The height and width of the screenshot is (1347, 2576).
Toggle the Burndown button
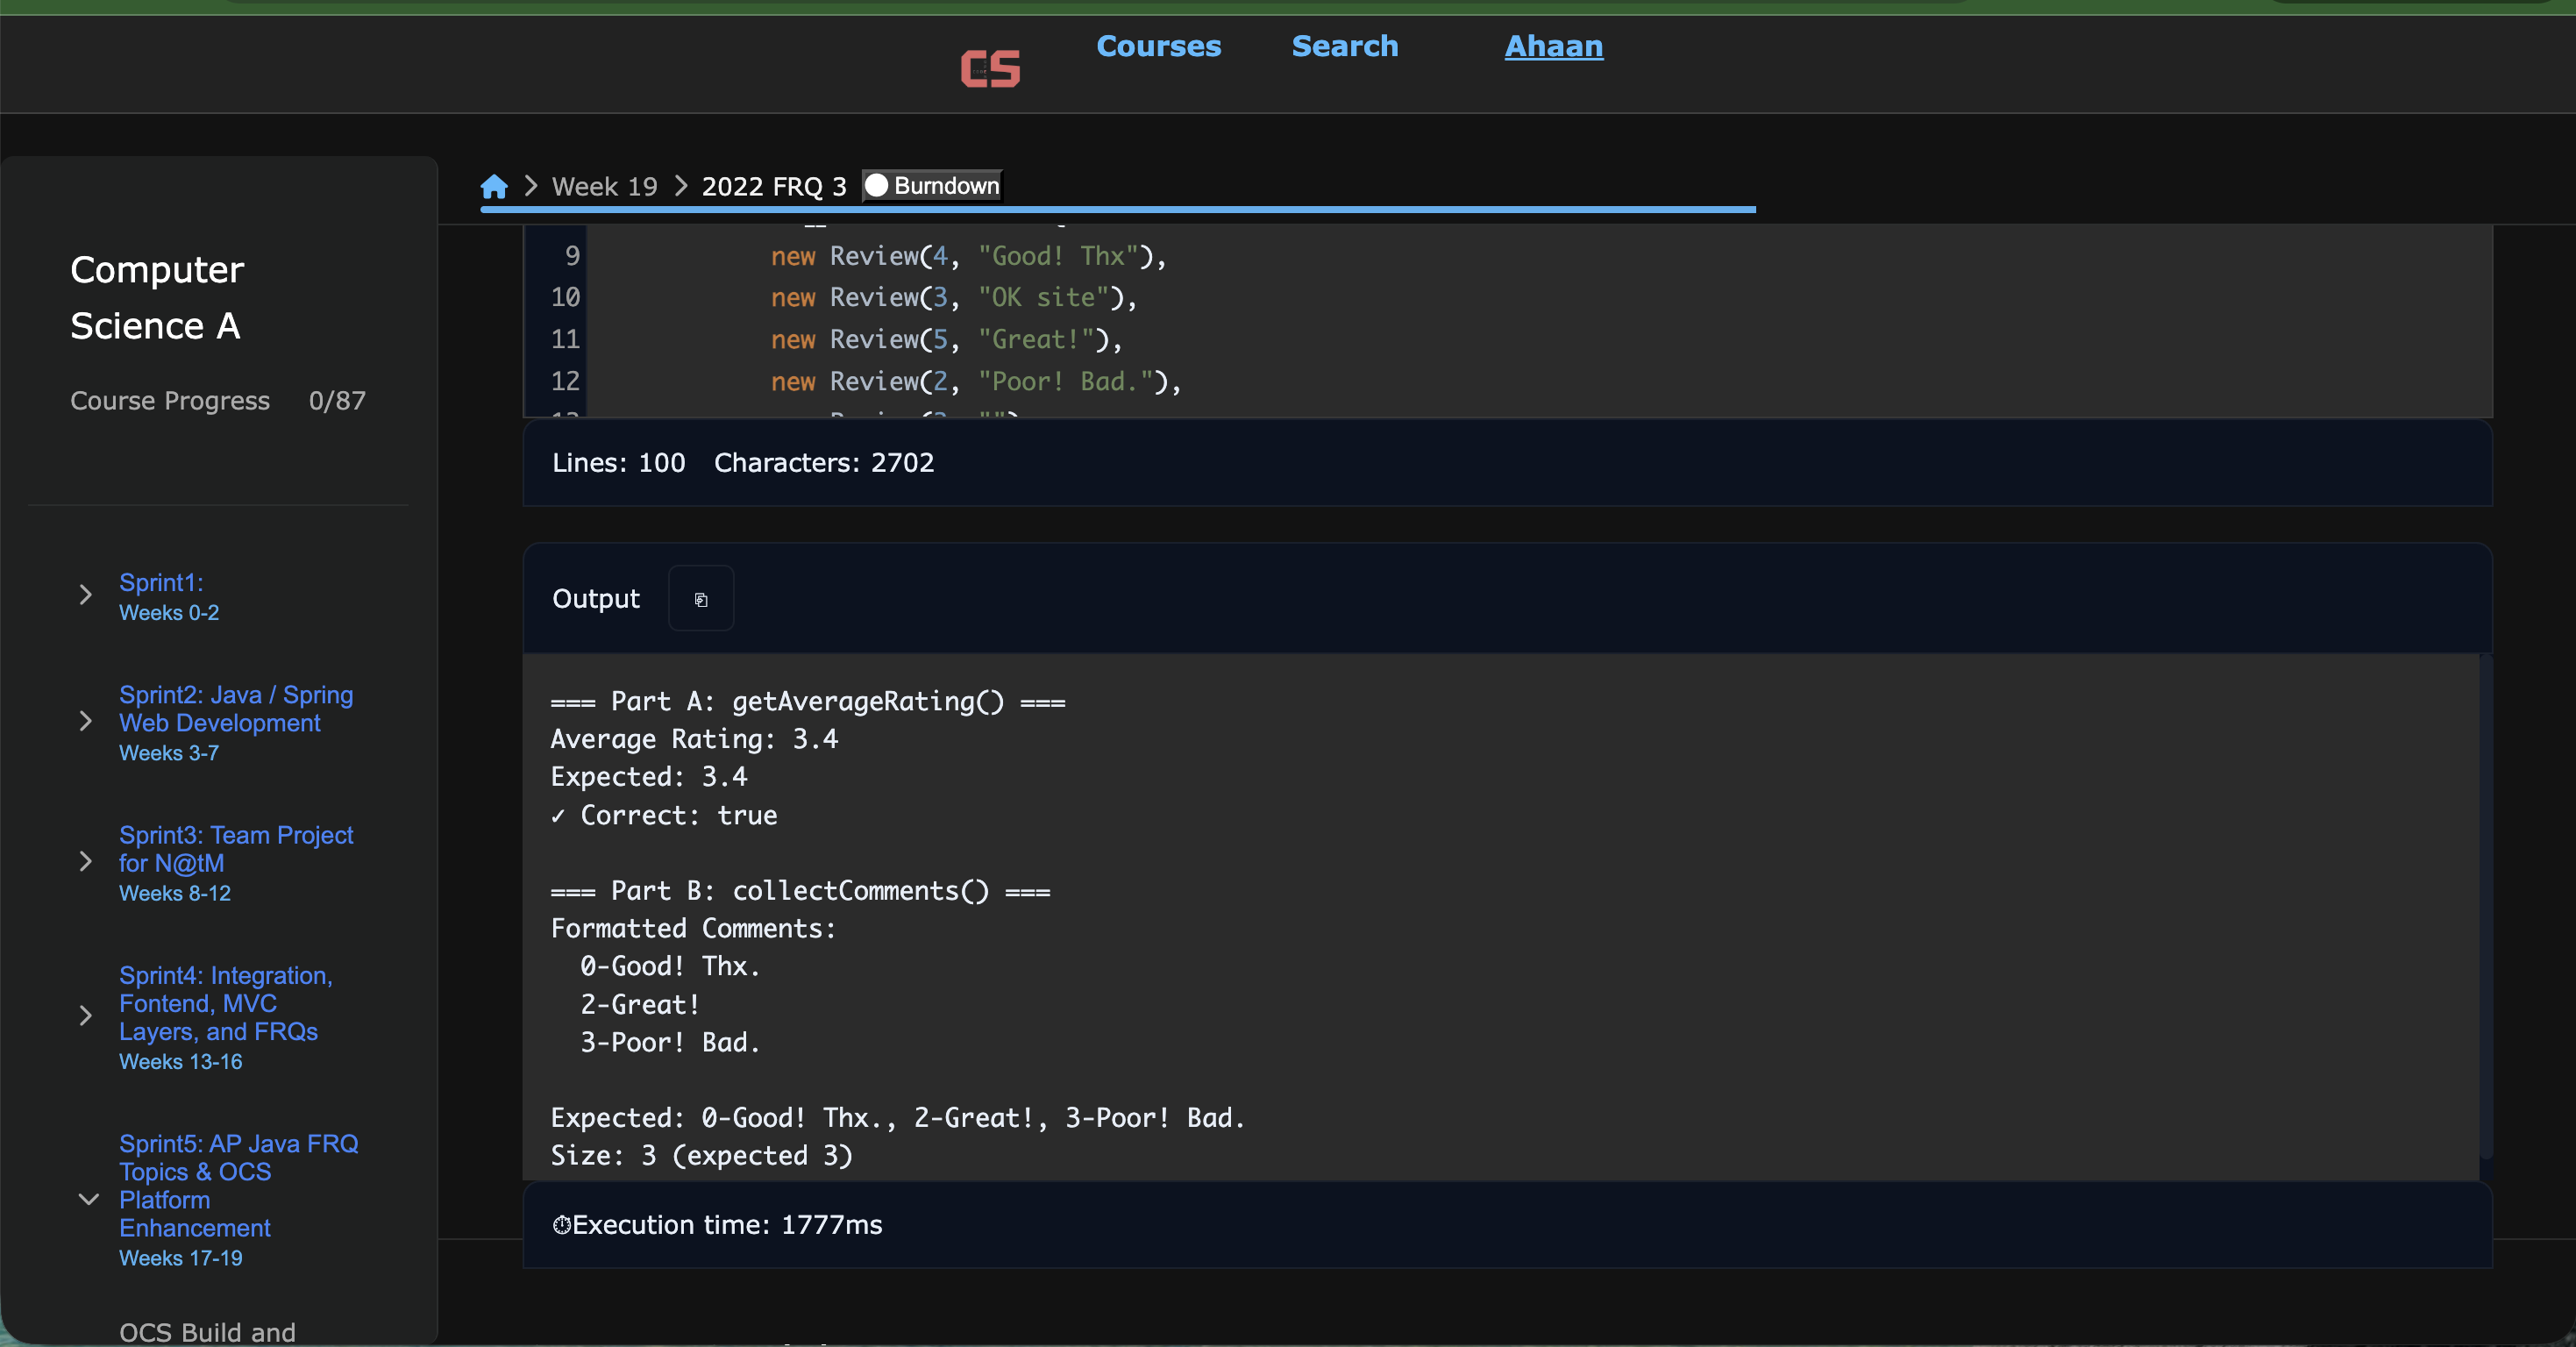tap(932, 186)
